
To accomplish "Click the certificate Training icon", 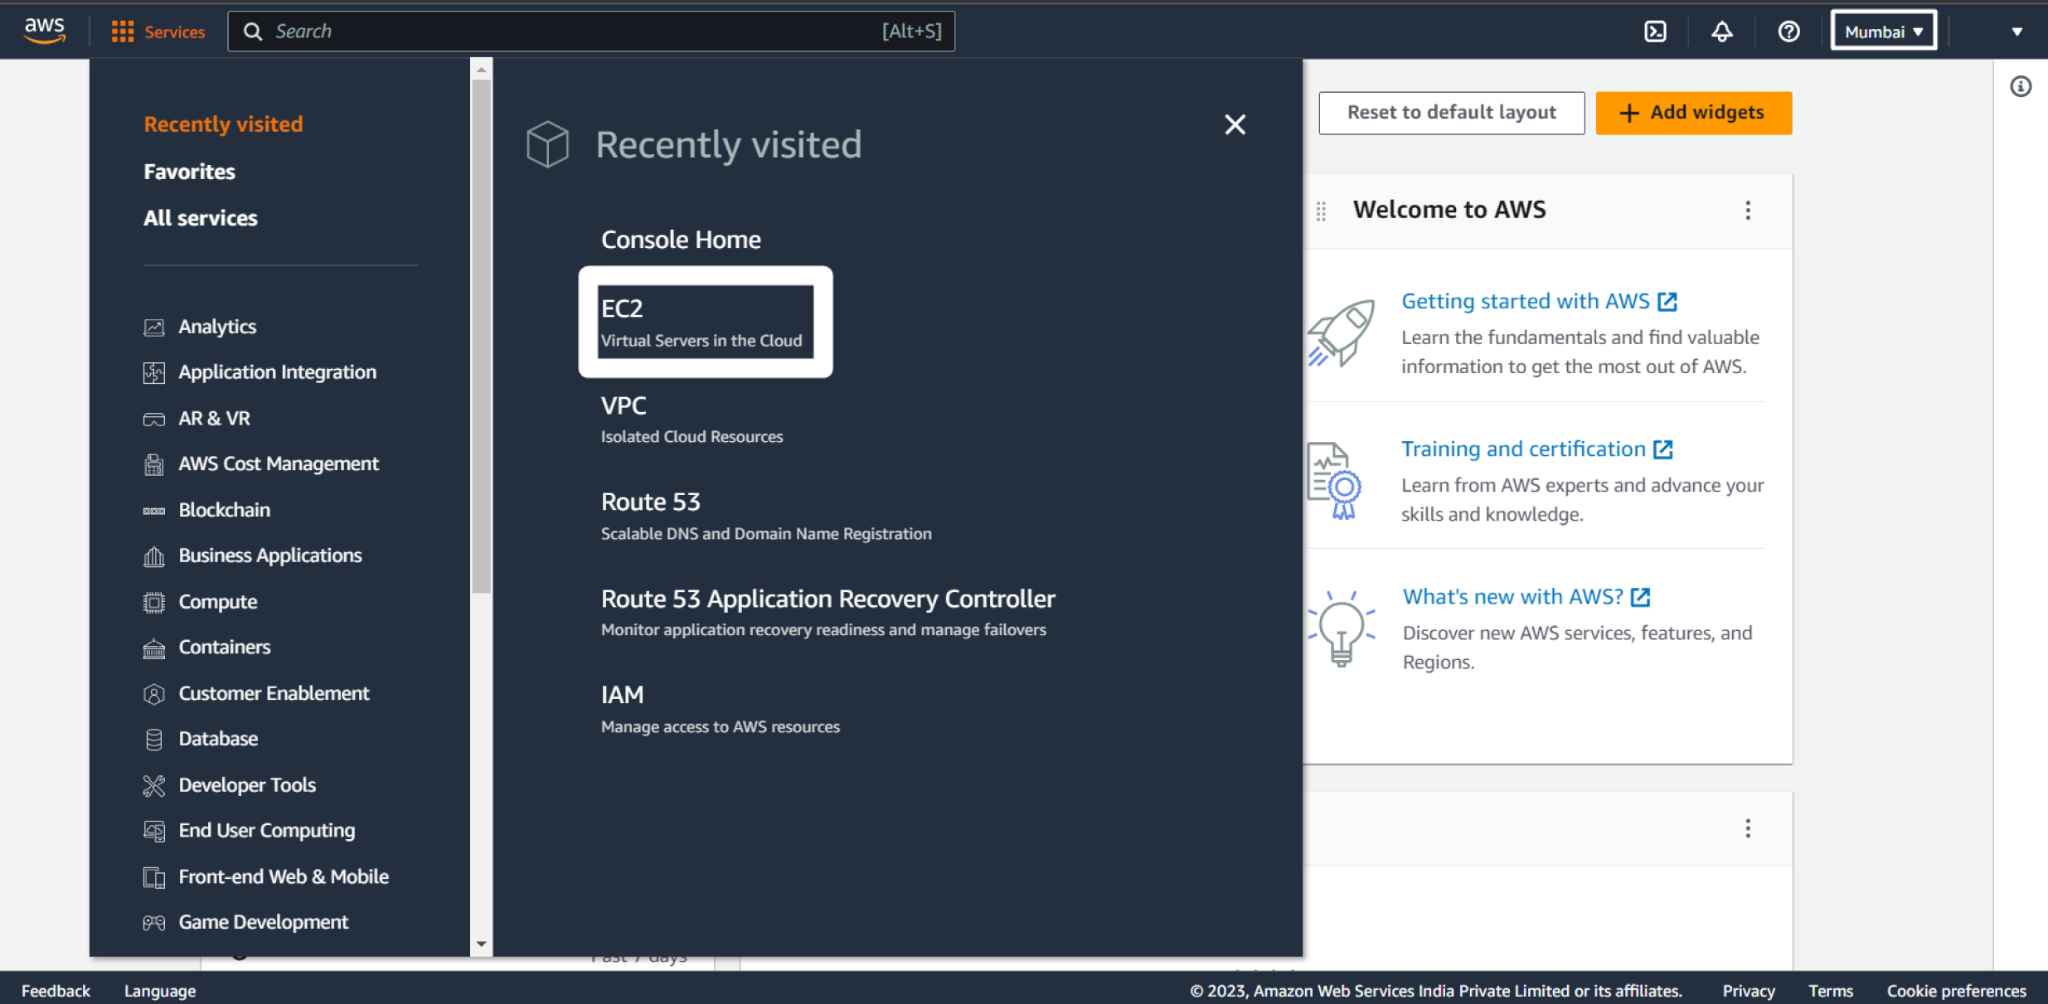I will click(1336, 481).
